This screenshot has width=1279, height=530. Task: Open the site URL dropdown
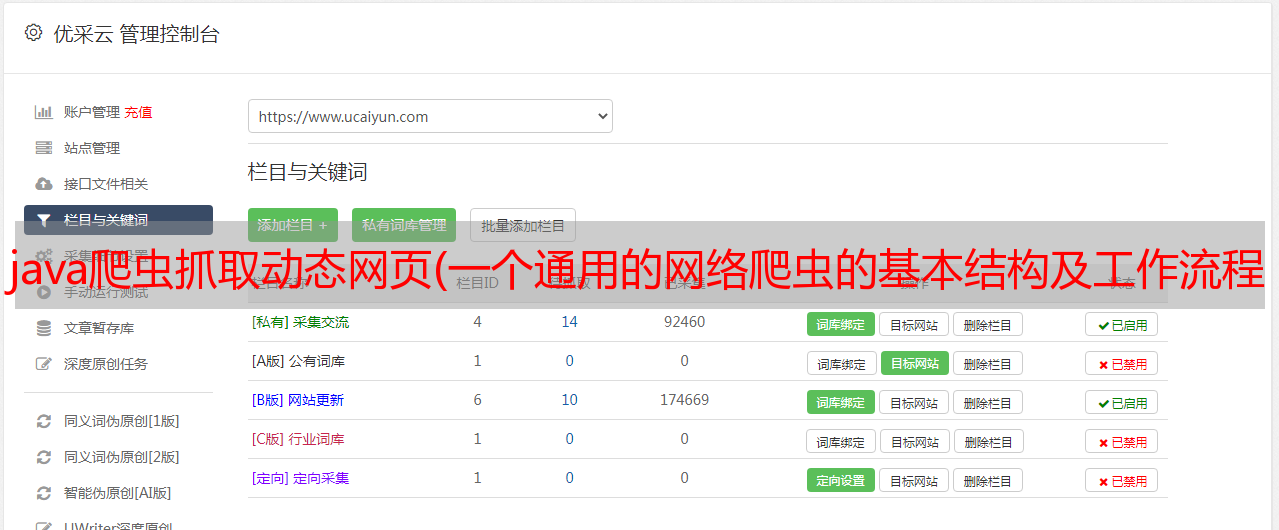(x=430, y=116)
